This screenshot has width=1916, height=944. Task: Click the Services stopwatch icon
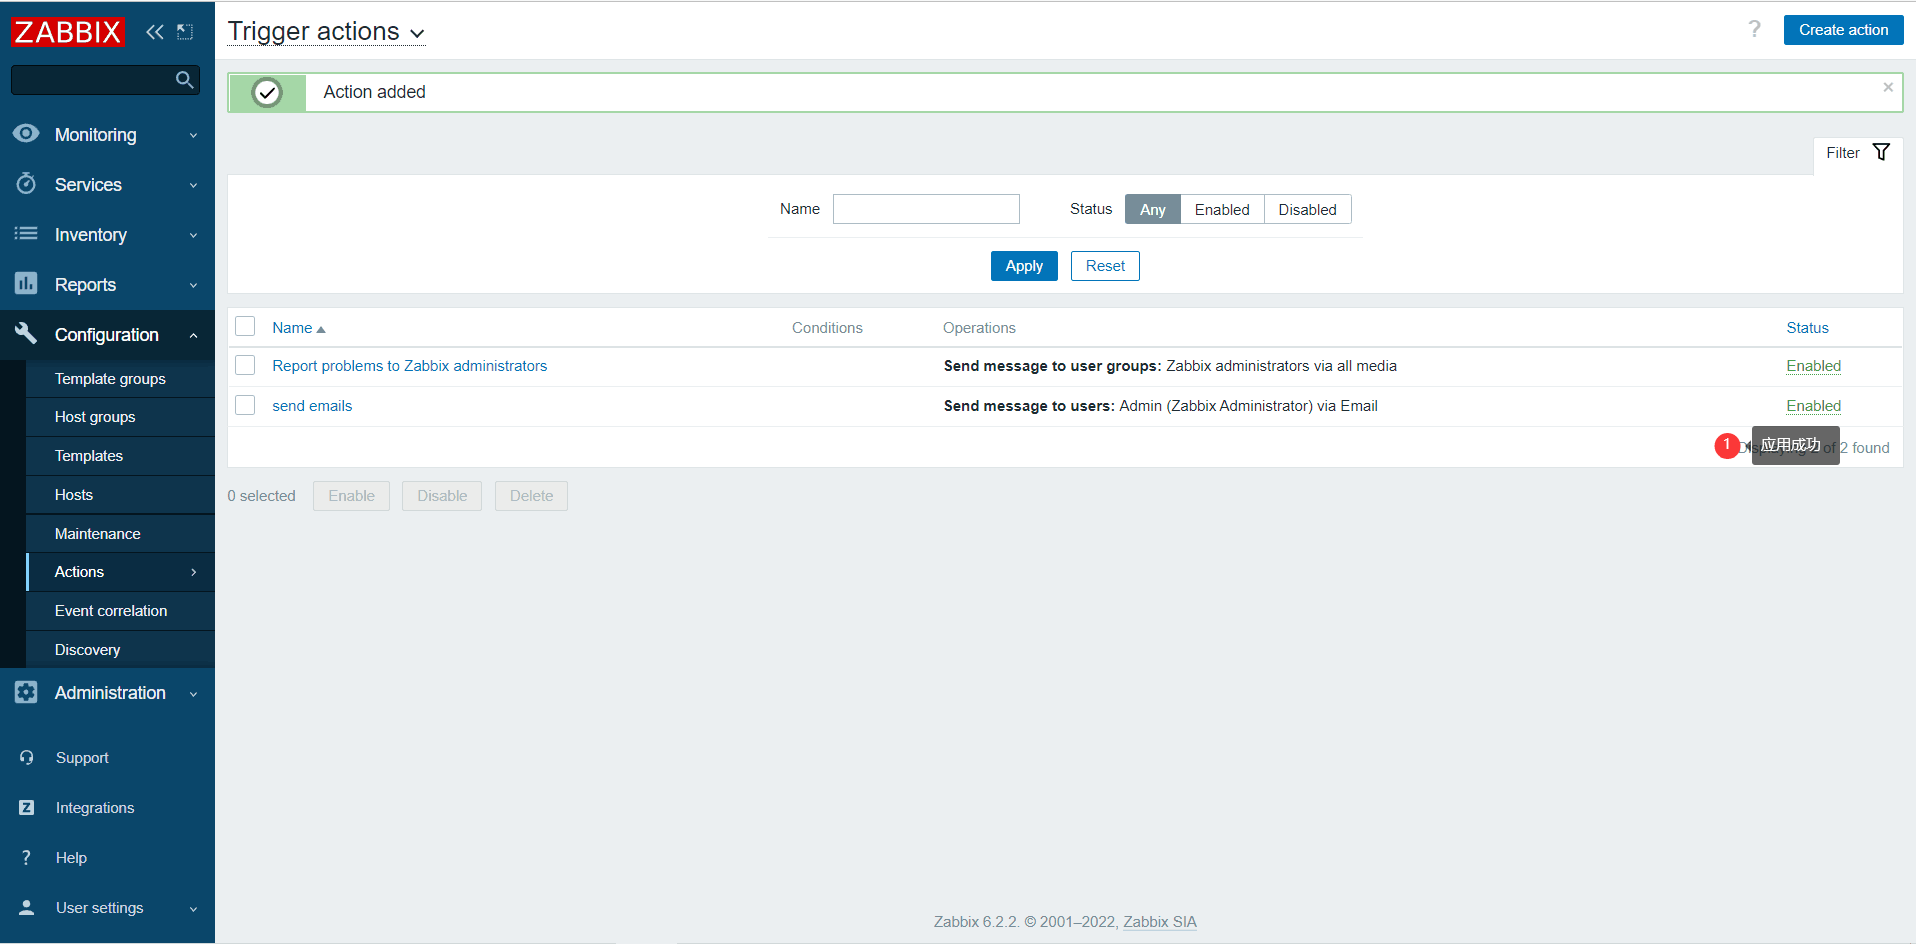tap(26, 184)
